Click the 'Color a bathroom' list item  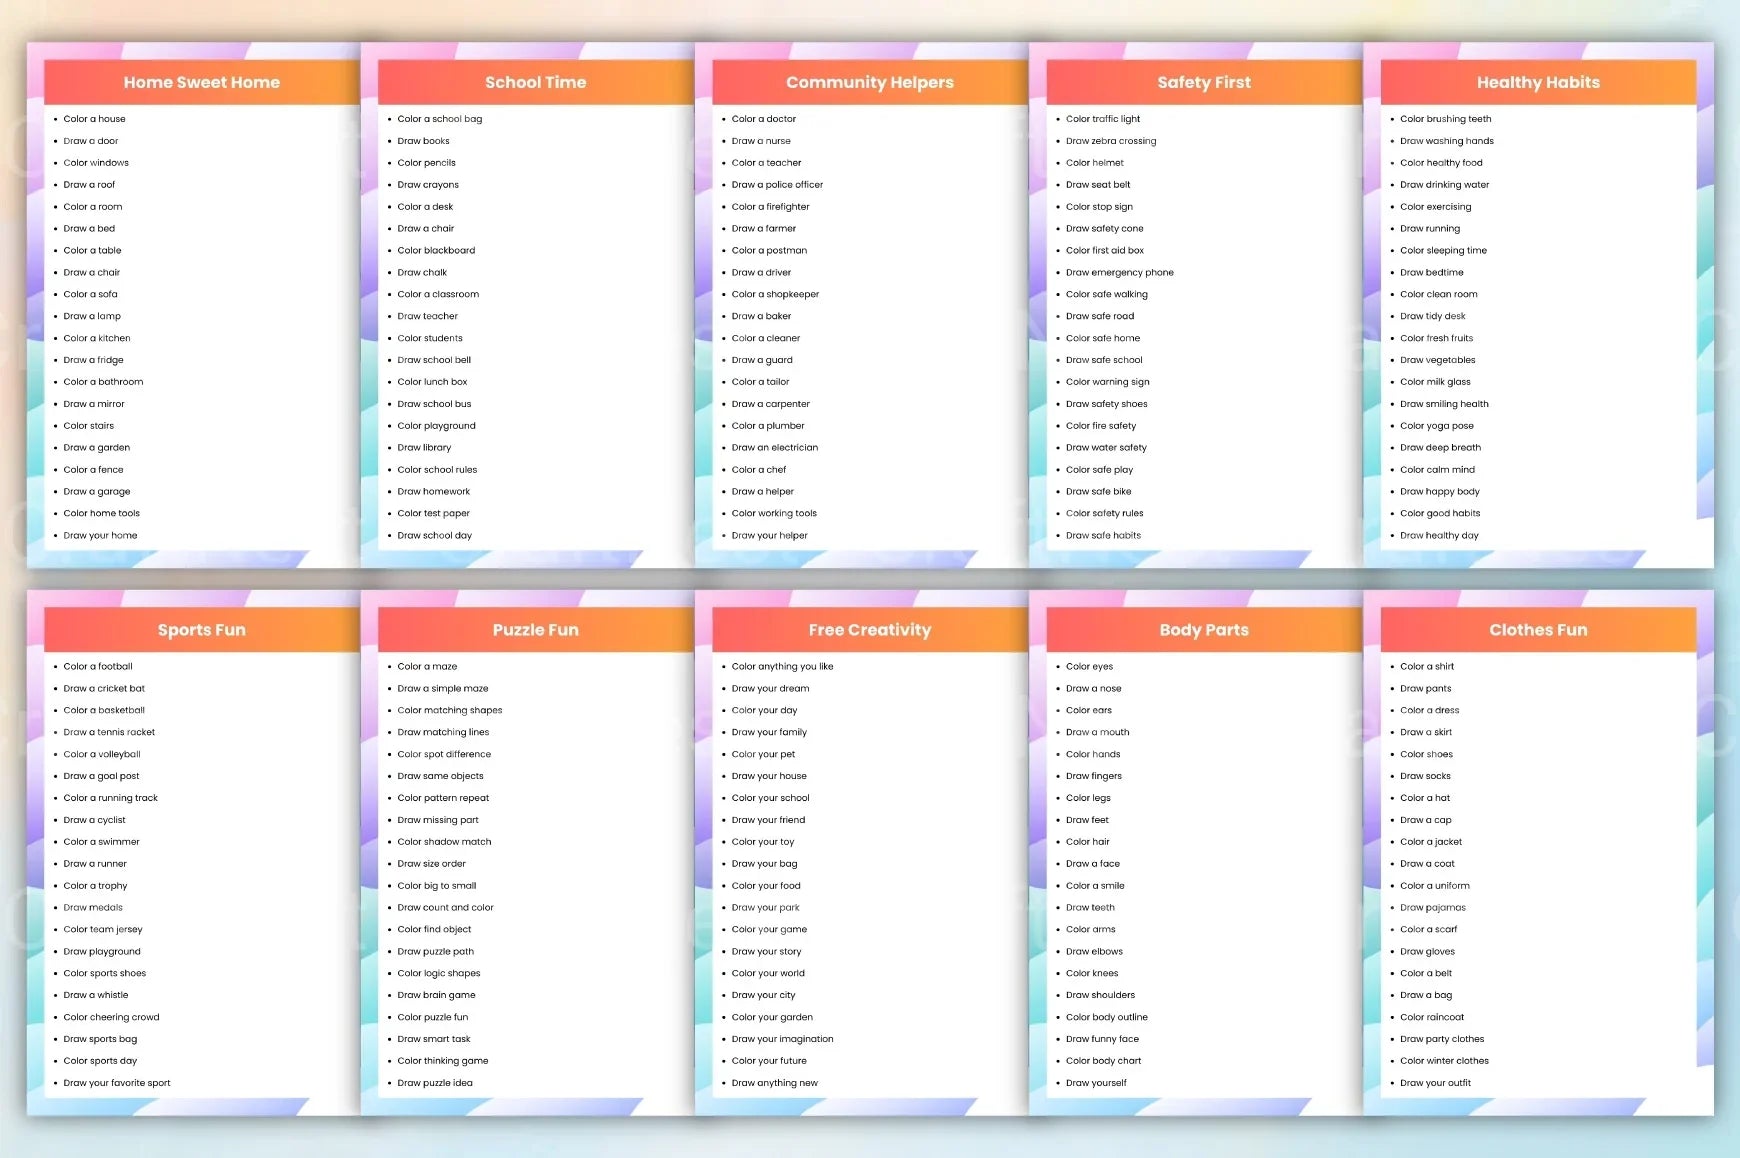point(103,382)
